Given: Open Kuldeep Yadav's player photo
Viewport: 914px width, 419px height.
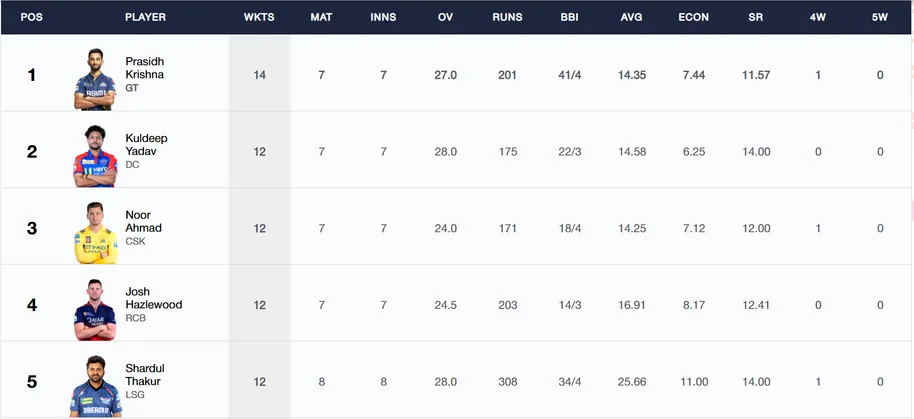Looking at the screenshot, I should click(x=95, y=156).
